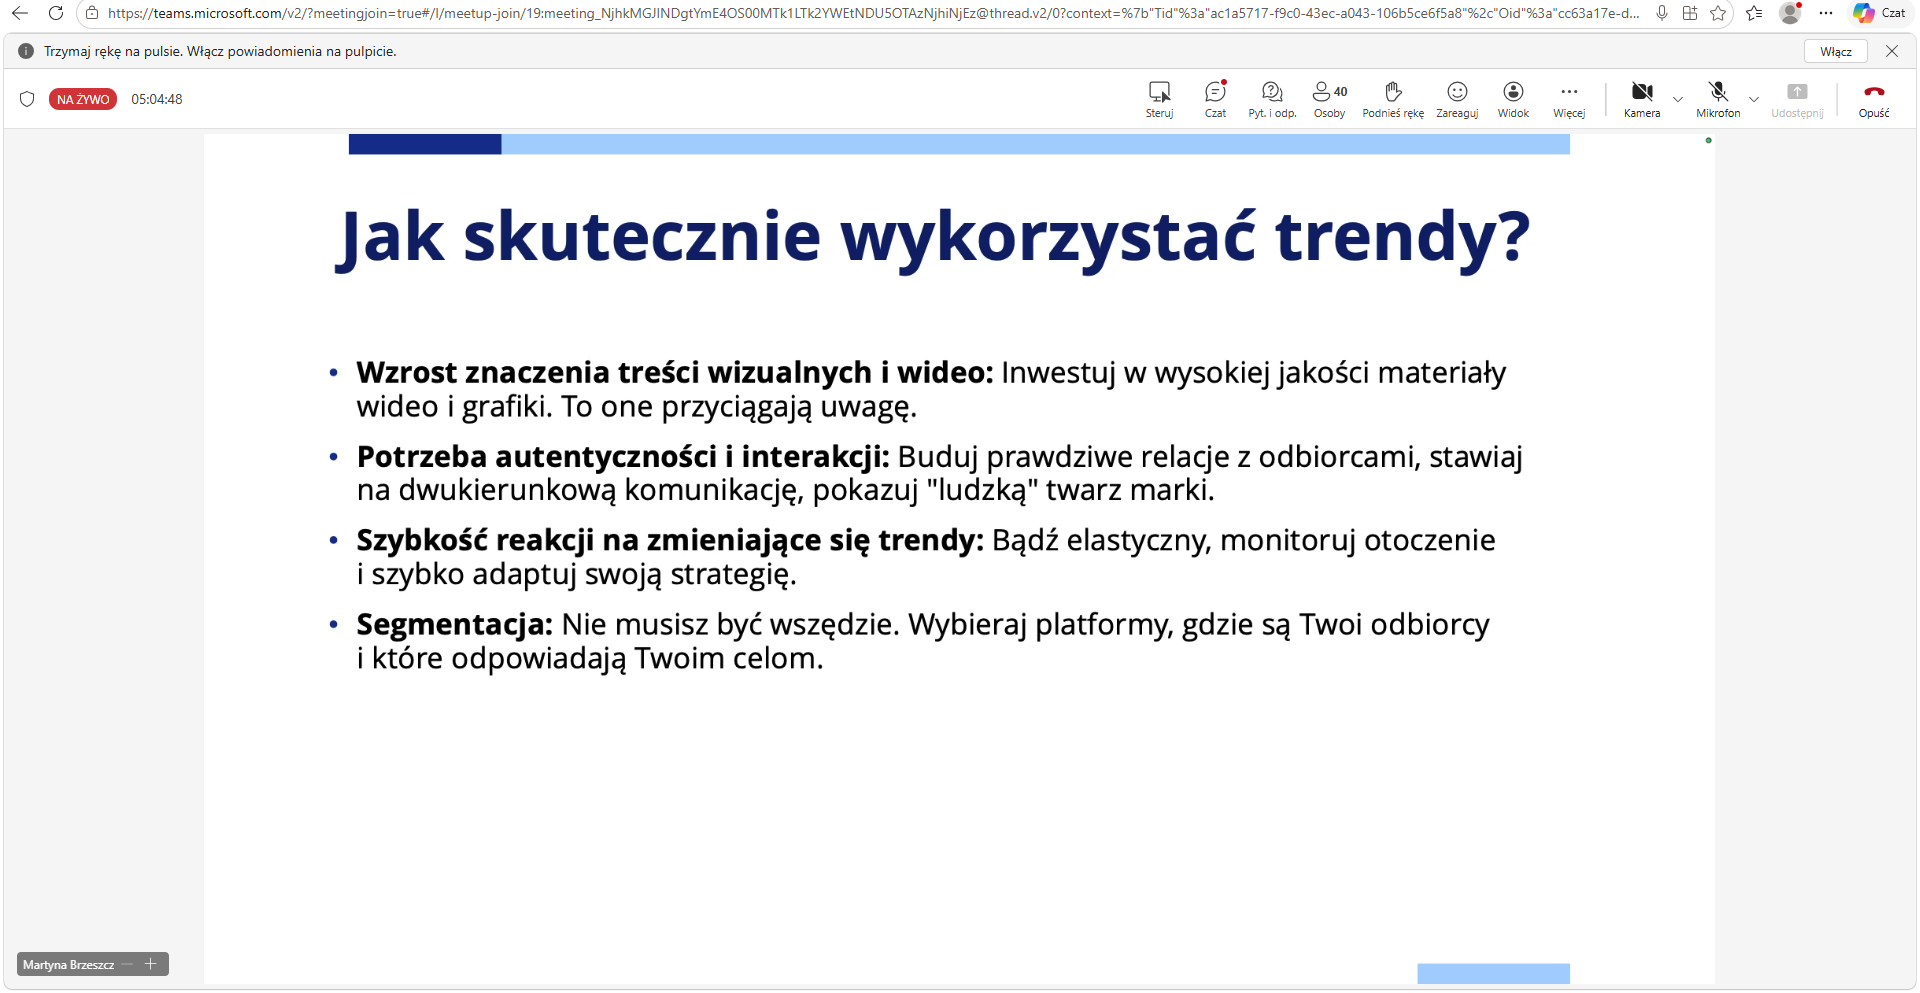Change layout via Widok
1920x993 pixels.
point(1513,99)
